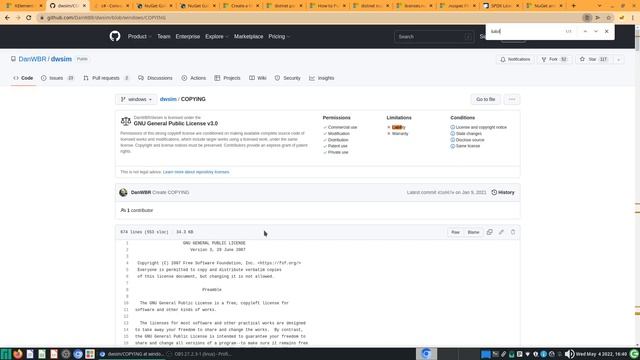Switch to the Pull requests tab
The width and height of the screenshot is (640, 360).
tap(106, 78)
